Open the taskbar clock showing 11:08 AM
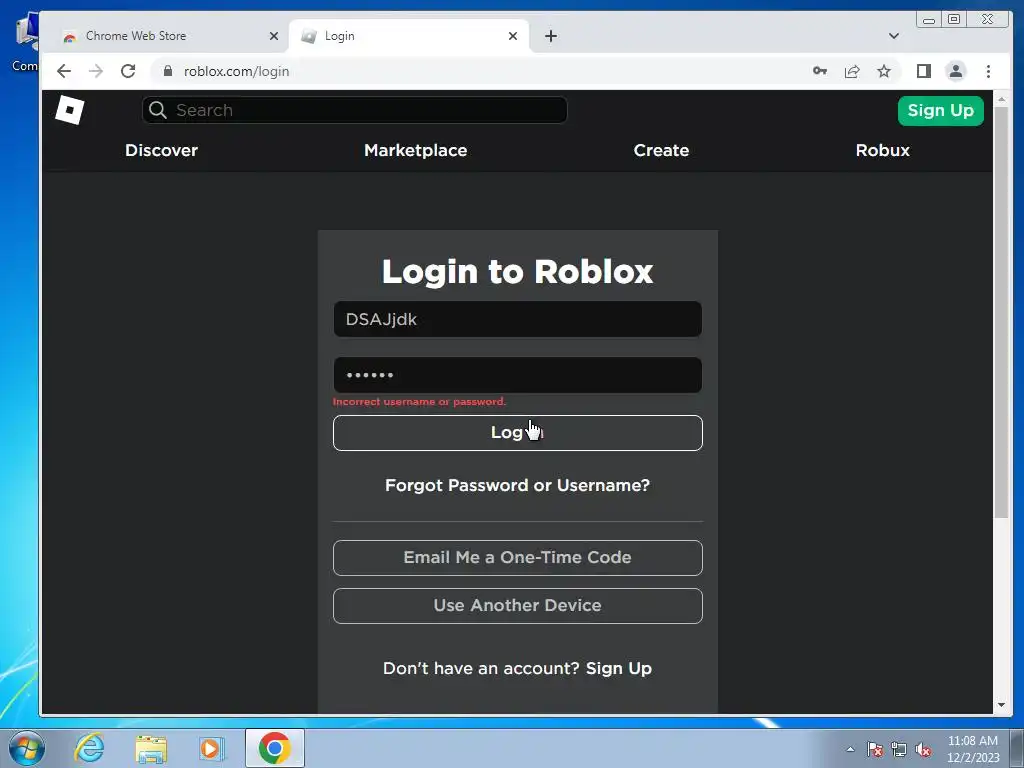 (972, 749)
